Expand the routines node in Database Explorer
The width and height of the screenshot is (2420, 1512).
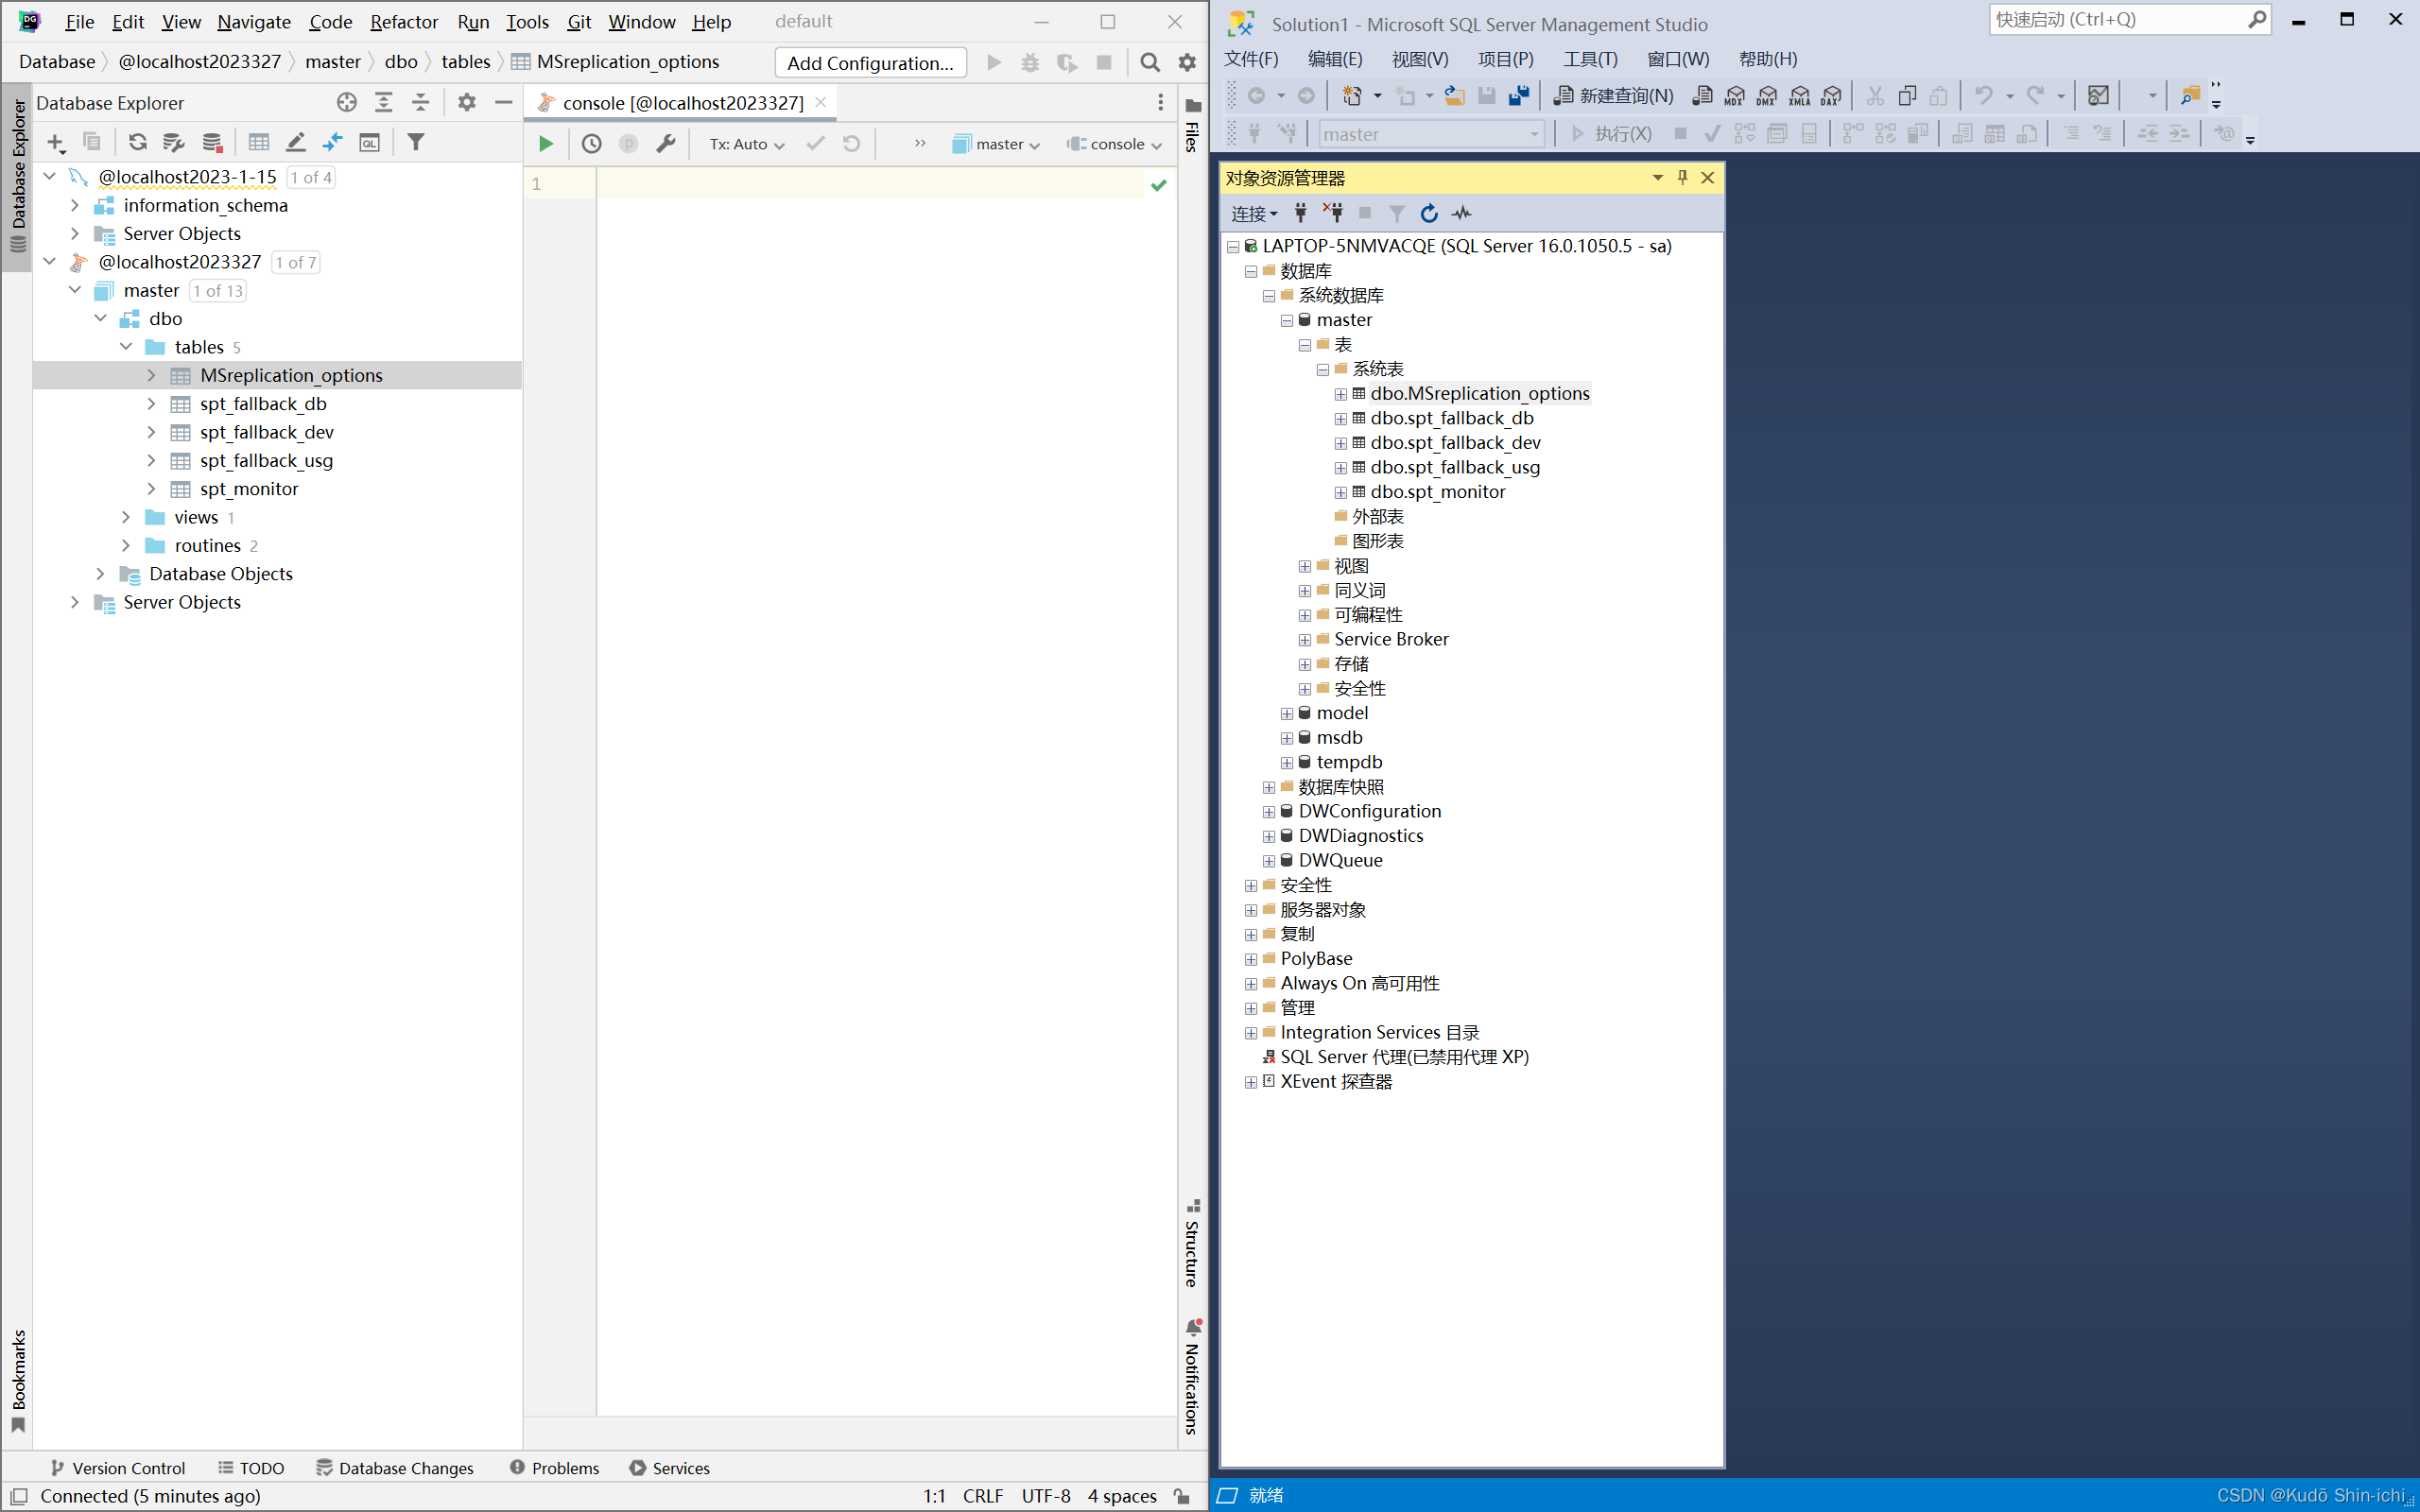click(x=124, y=545)
